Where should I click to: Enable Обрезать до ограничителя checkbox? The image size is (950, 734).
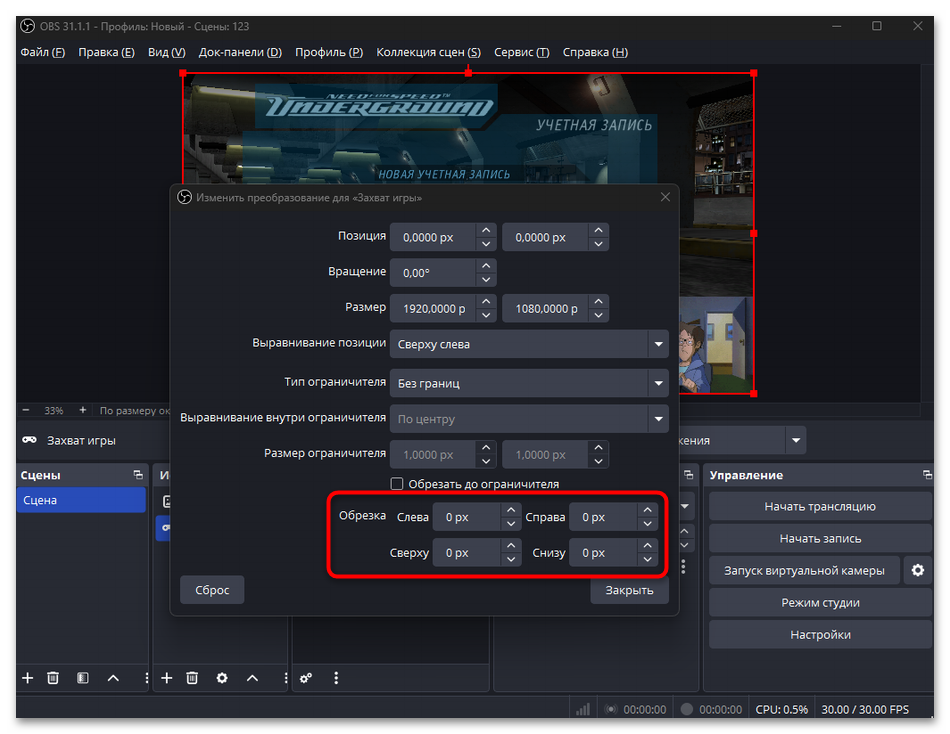click(397, 484)
